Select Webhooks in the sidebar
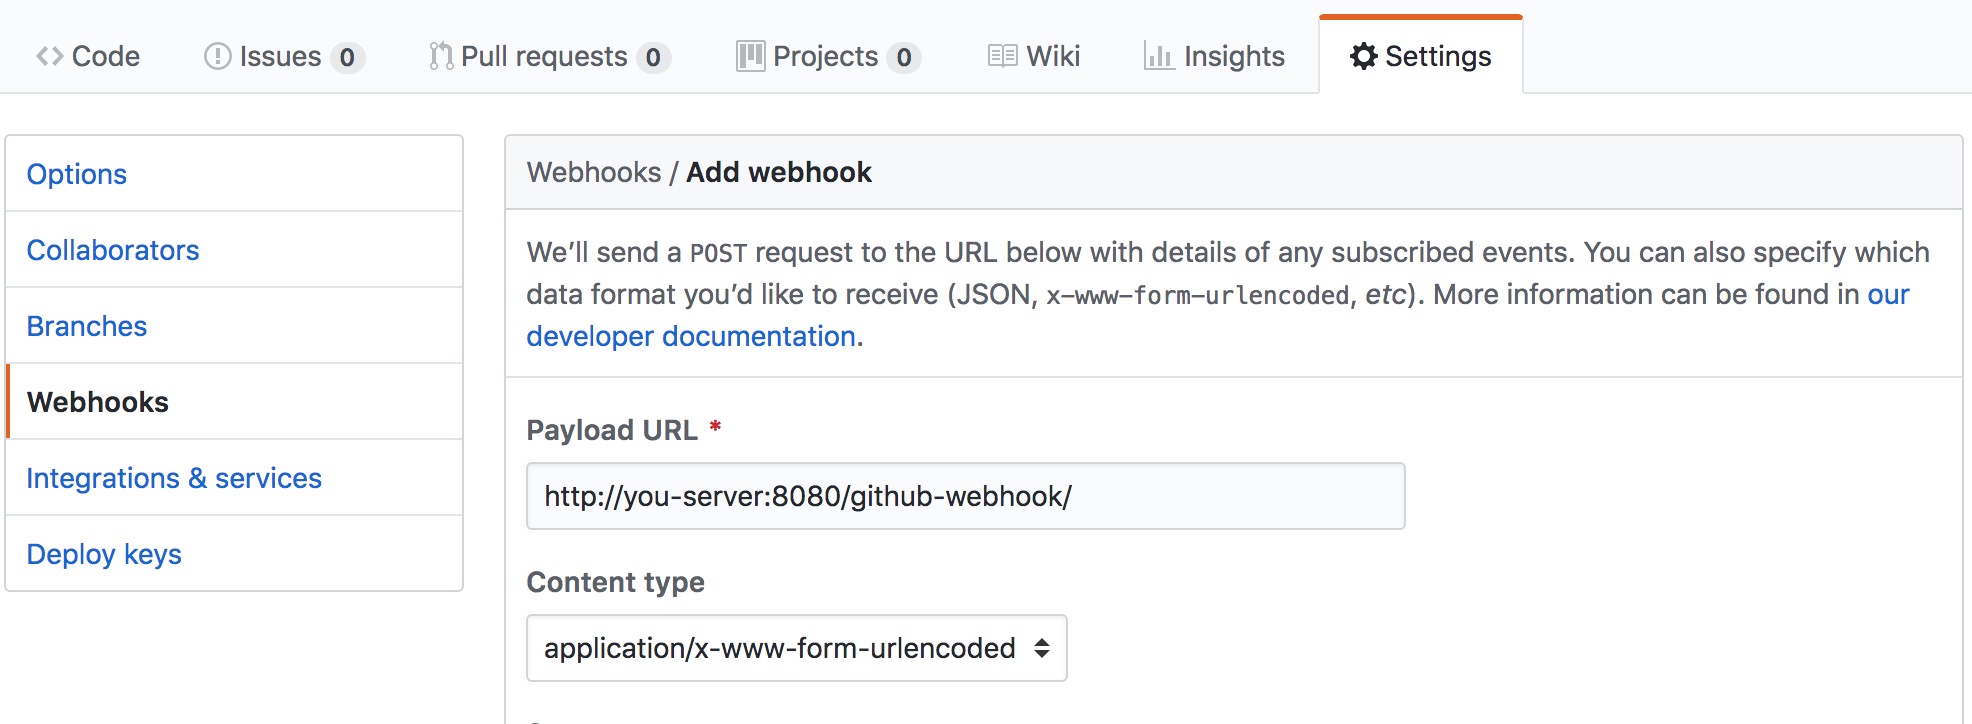The width and height of the screenshot is (1972, 724). point(234,402)
